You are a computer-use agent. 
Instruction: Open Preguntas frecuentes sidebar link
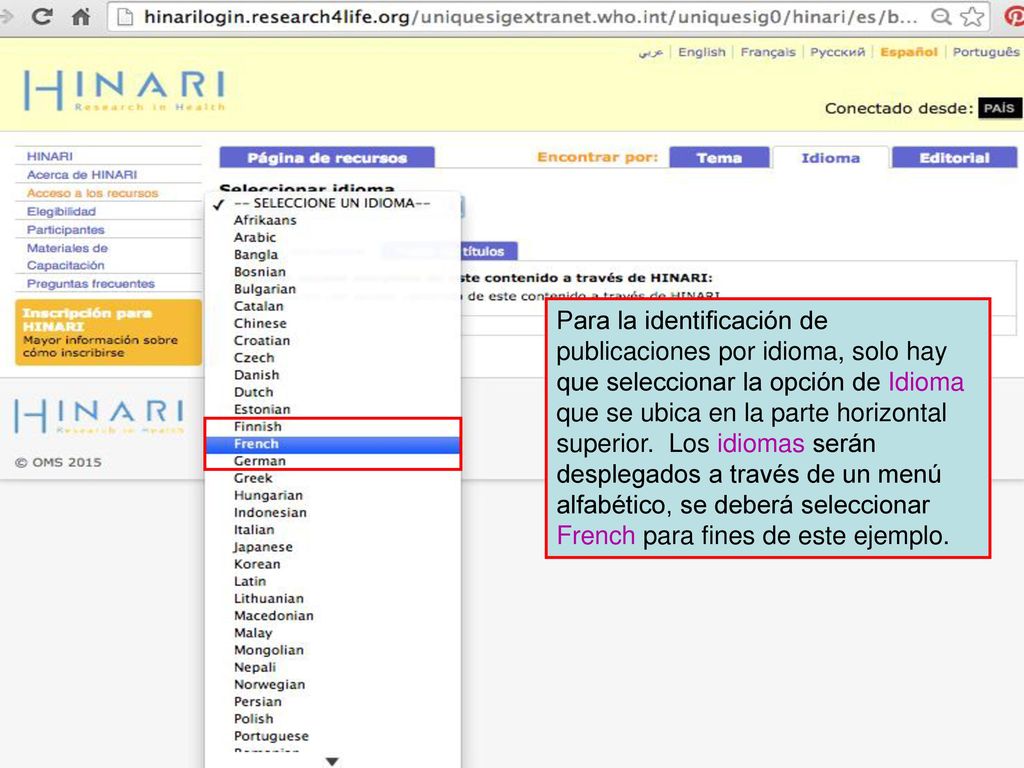click(x=91, y=283)
